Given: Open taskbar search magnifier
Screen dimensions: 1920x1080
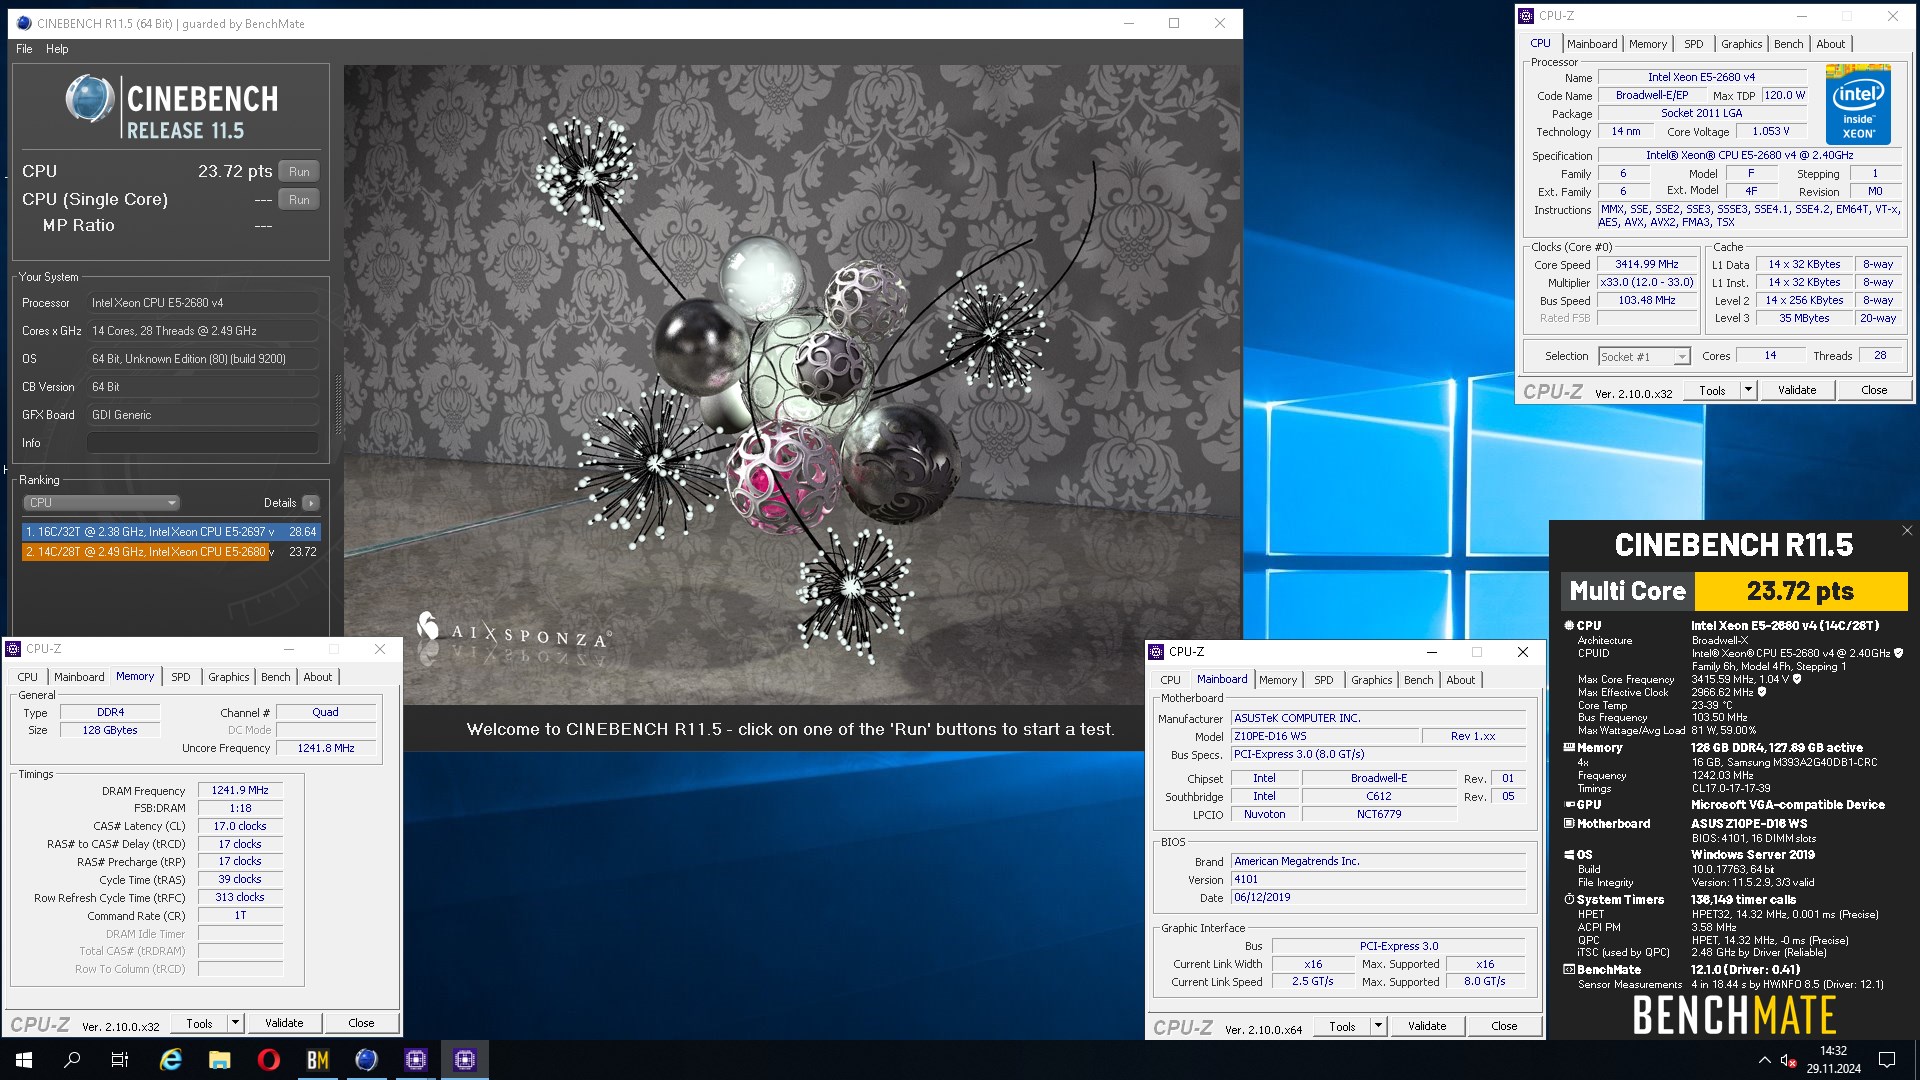Looking at the screenshot, I should pos(72,1060).
